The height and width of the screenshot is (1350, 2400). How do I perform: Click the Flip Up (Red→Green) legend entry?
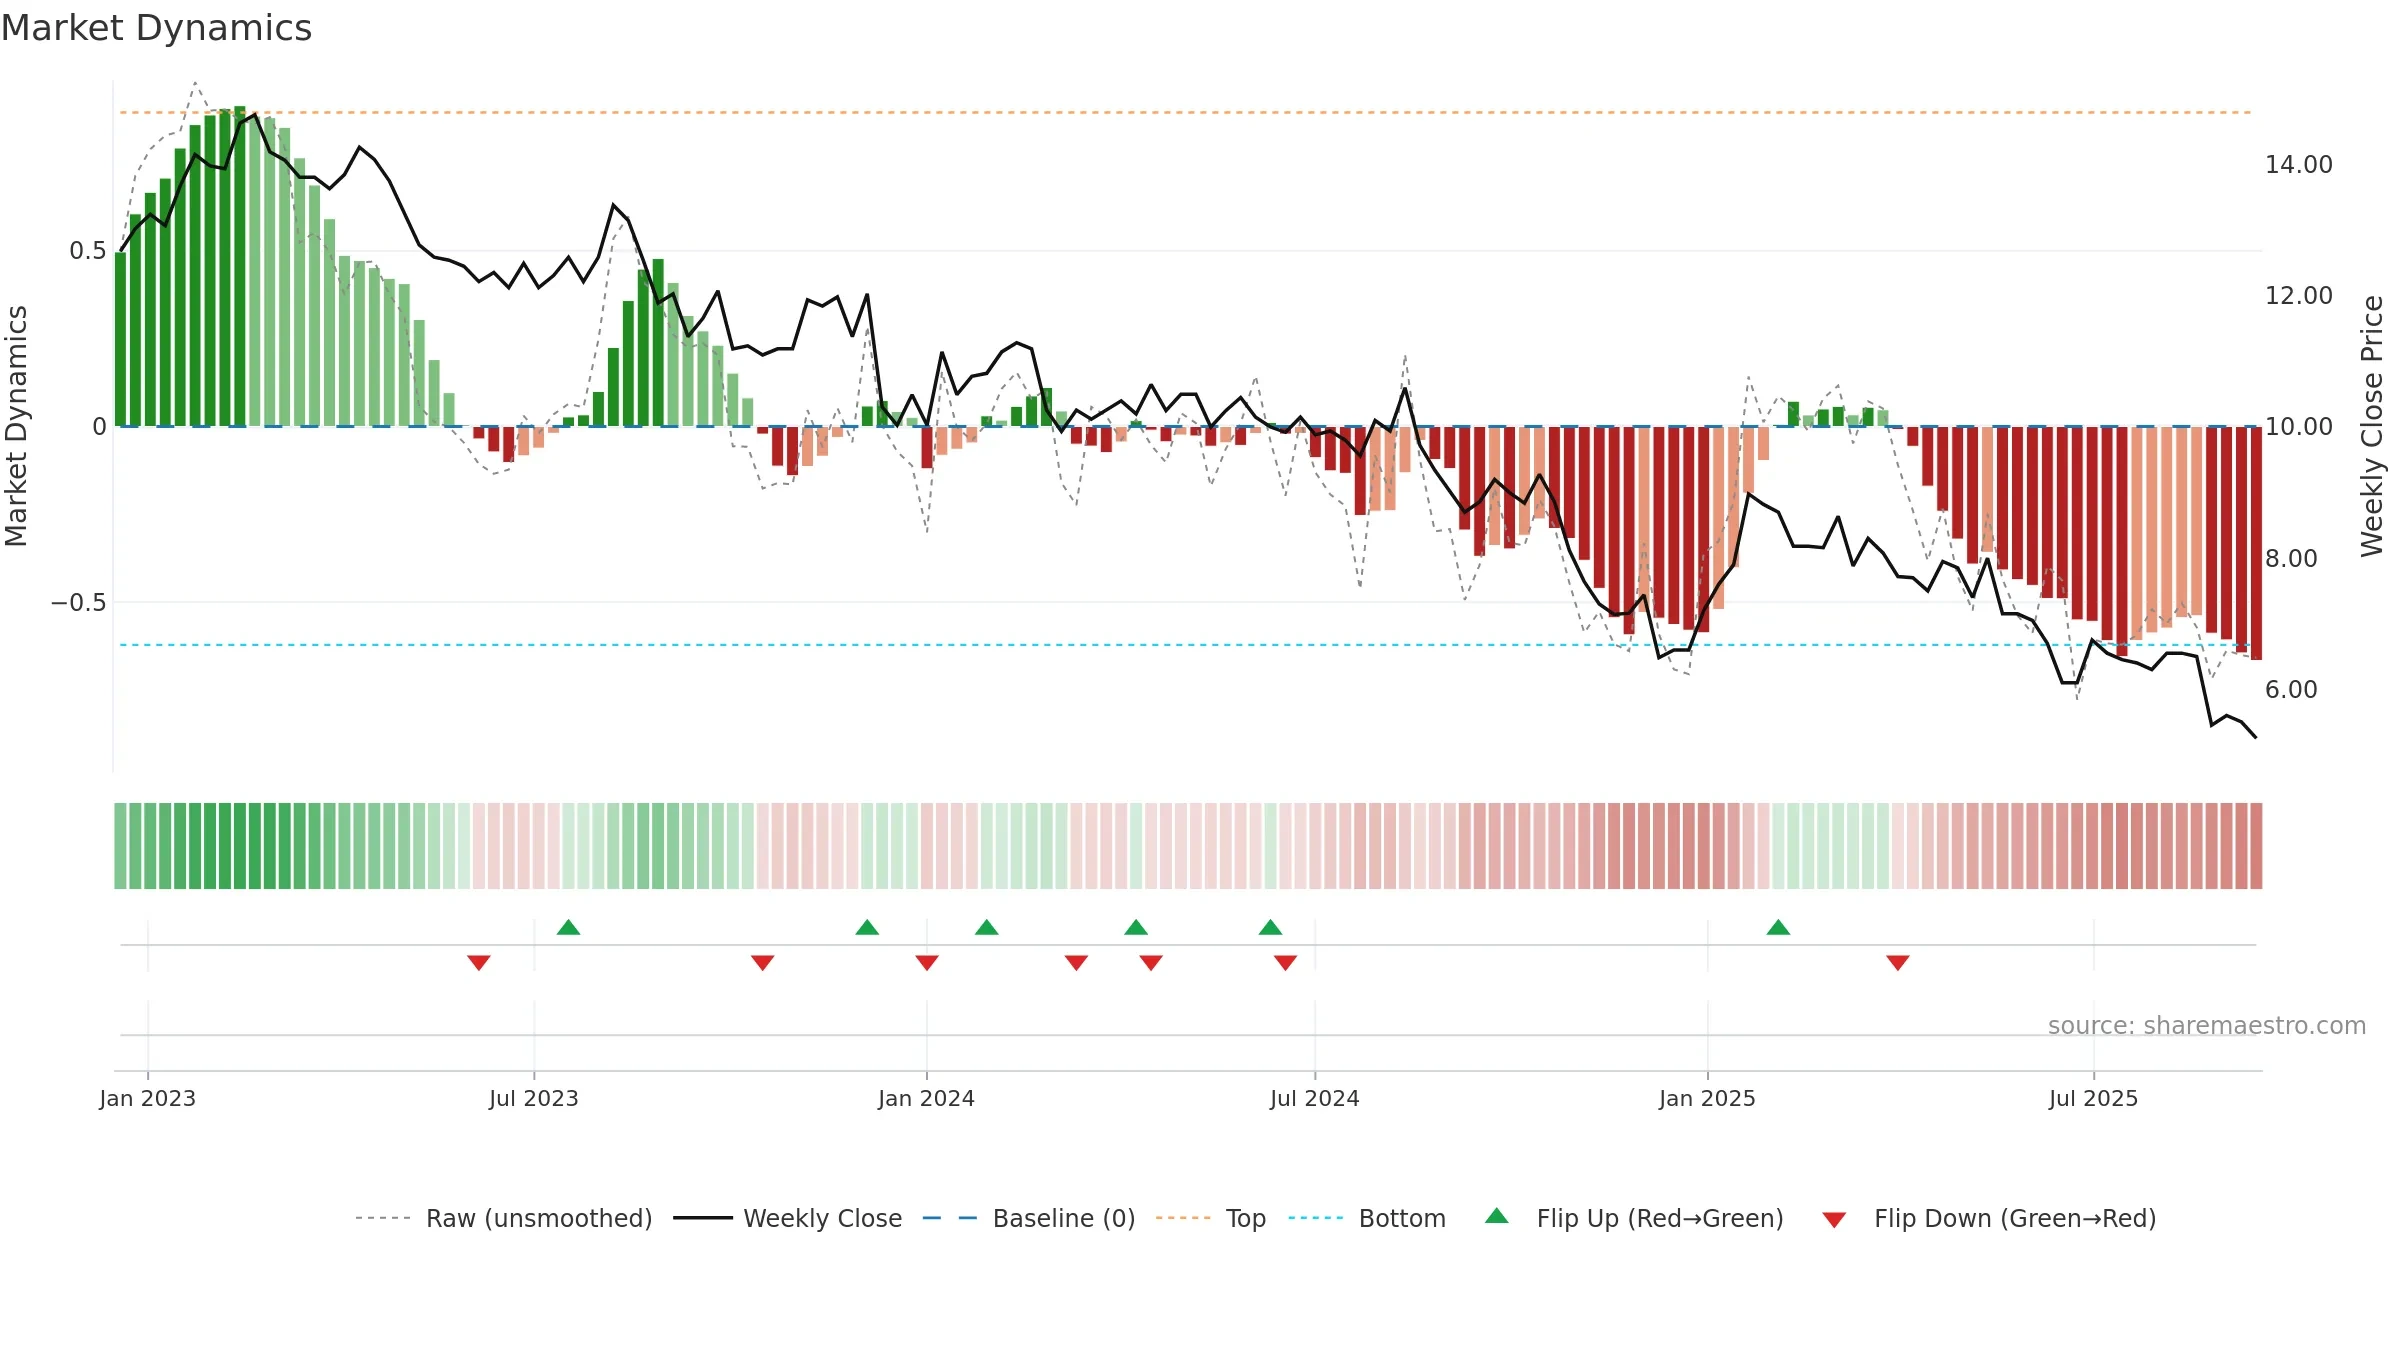pyautogui.click(x=1634, y=1218)
